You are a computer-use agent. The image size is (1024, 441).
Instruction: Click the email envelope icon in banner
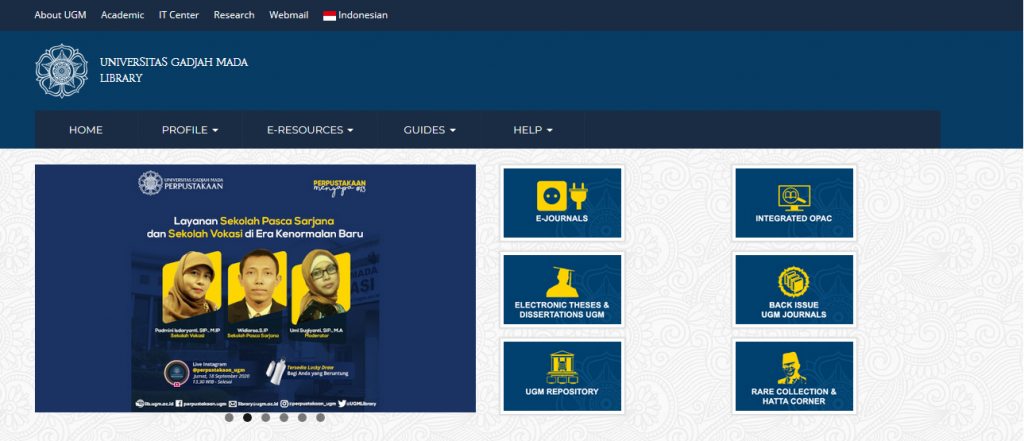(233, 404)
